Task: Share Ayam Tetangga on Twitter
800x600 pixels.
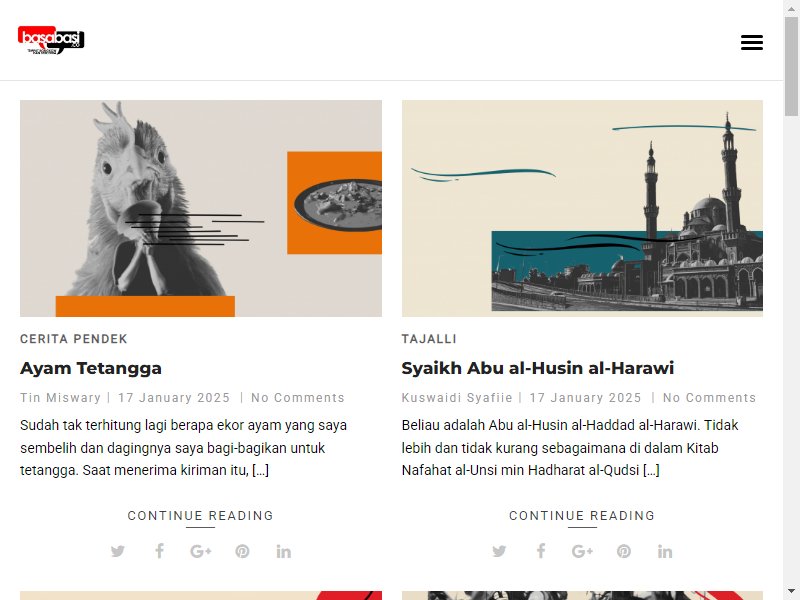Action: point(118,551)
